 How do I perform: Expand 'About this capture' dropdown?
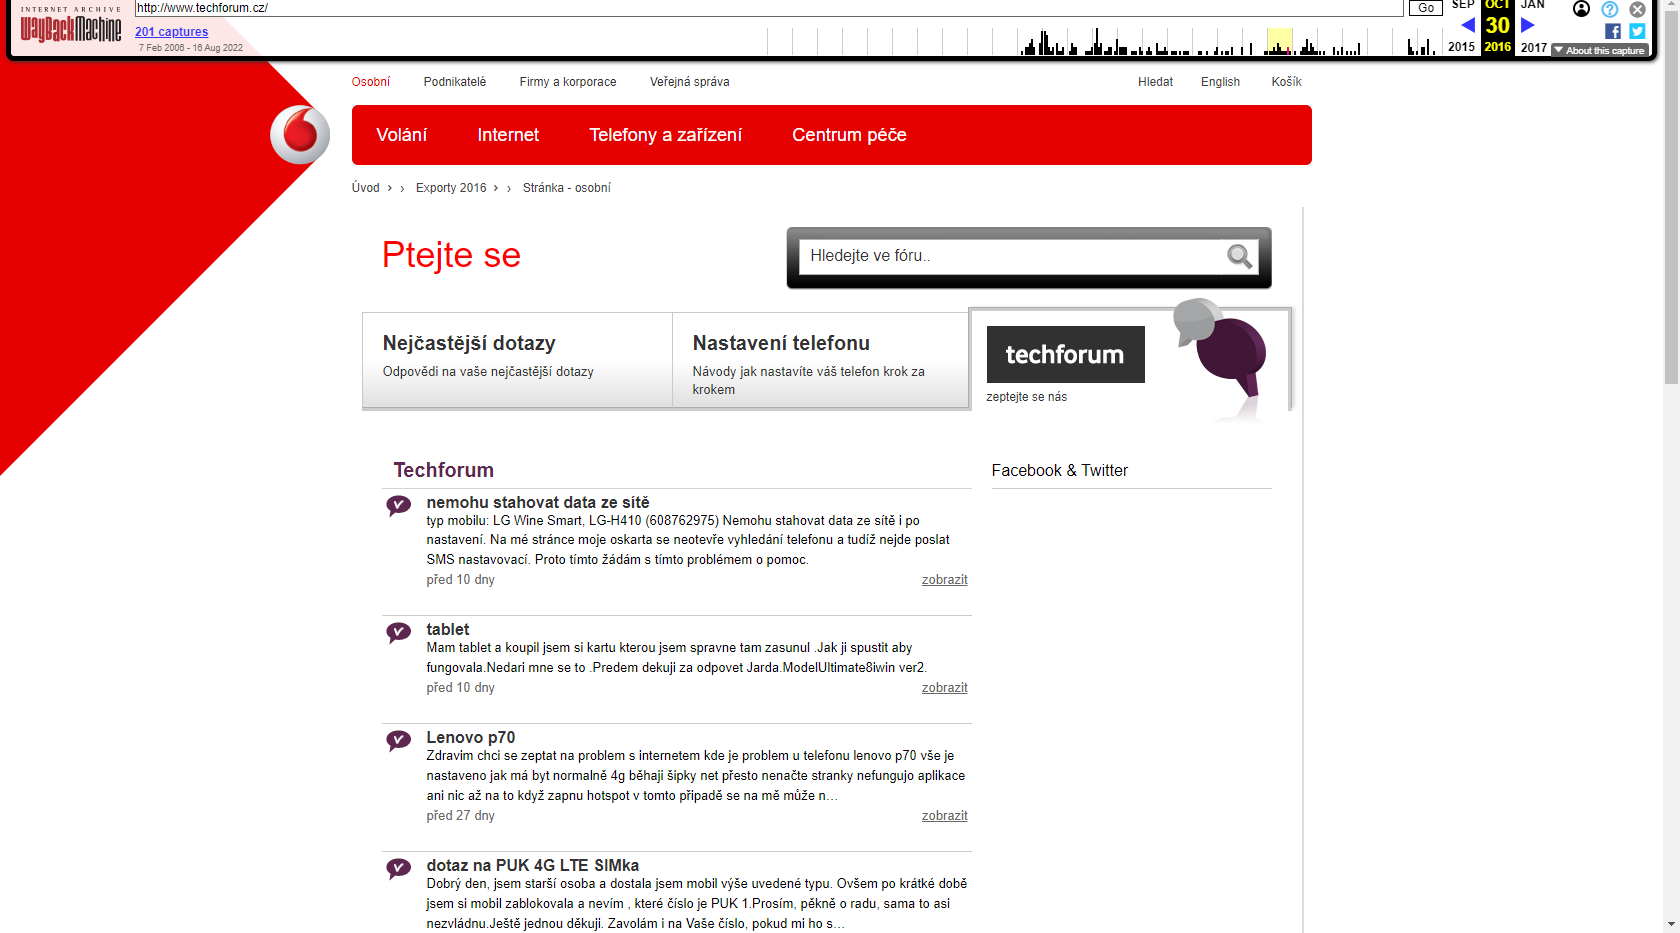[x=1599, y=50]
